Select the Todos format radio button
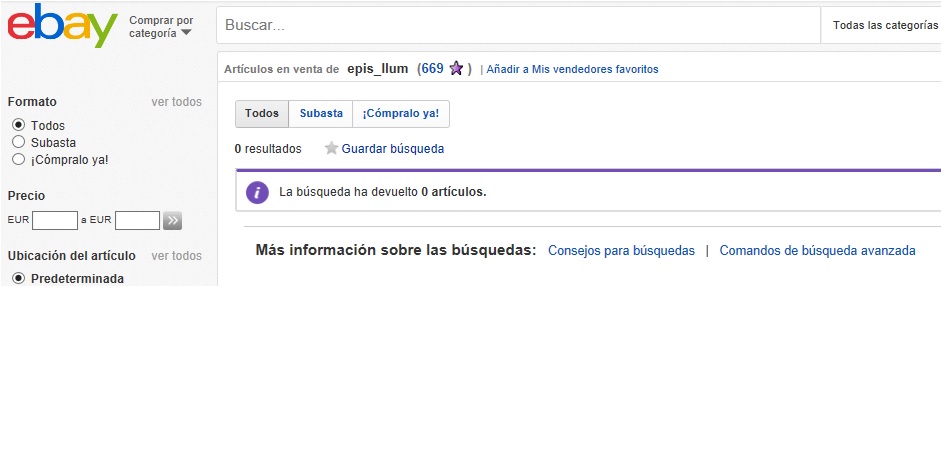The image size is (942, 472). 19,125
